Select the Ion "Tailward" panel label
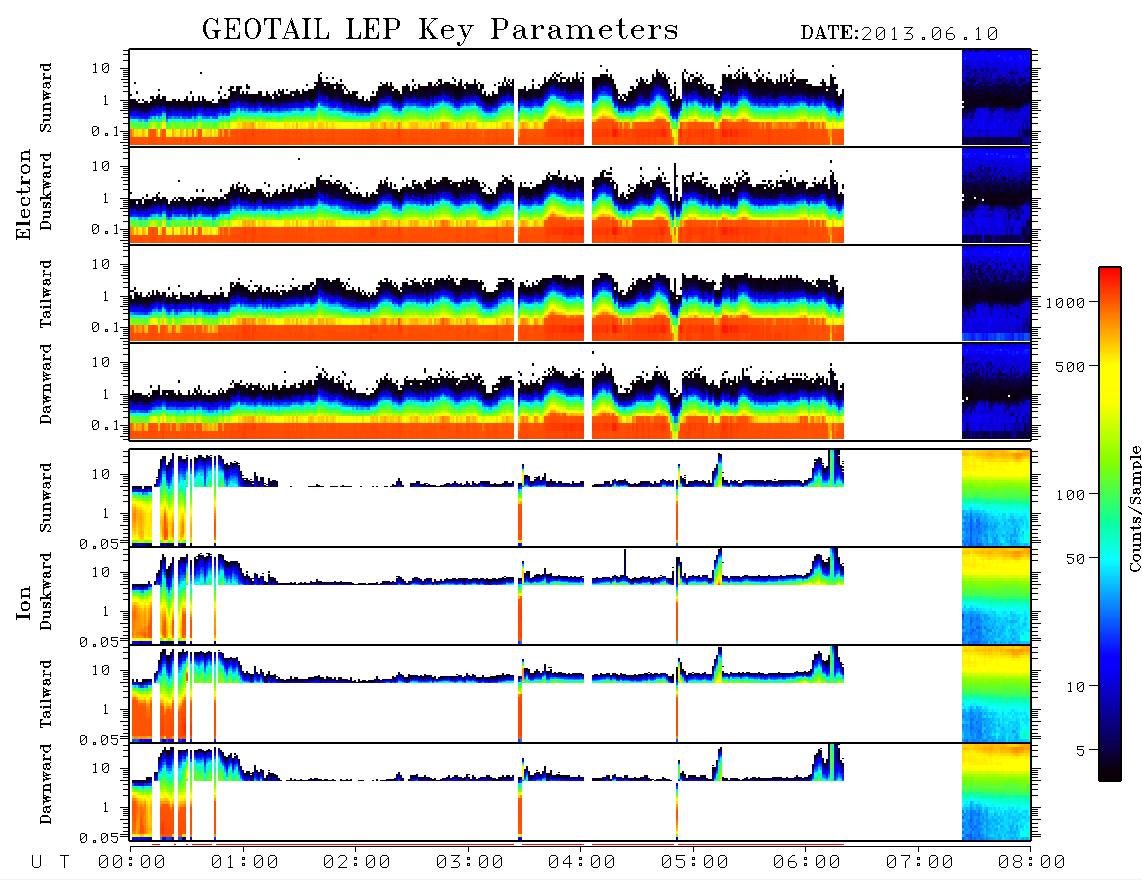The width and height of the screenshot is (1142, 880). click(46, 694)
